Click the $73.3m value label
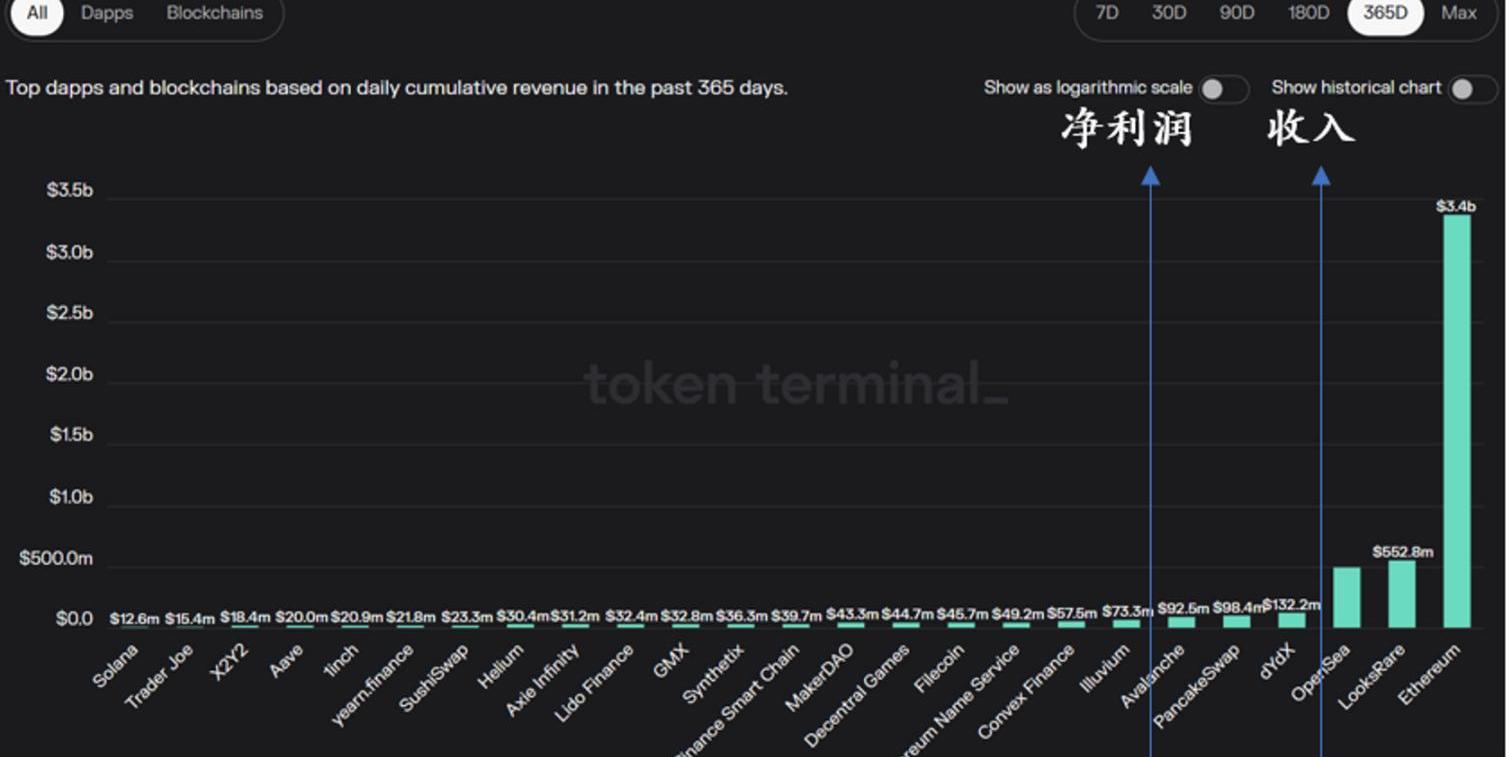Viewport: 1512px width, 757px height. (1127, 611)
